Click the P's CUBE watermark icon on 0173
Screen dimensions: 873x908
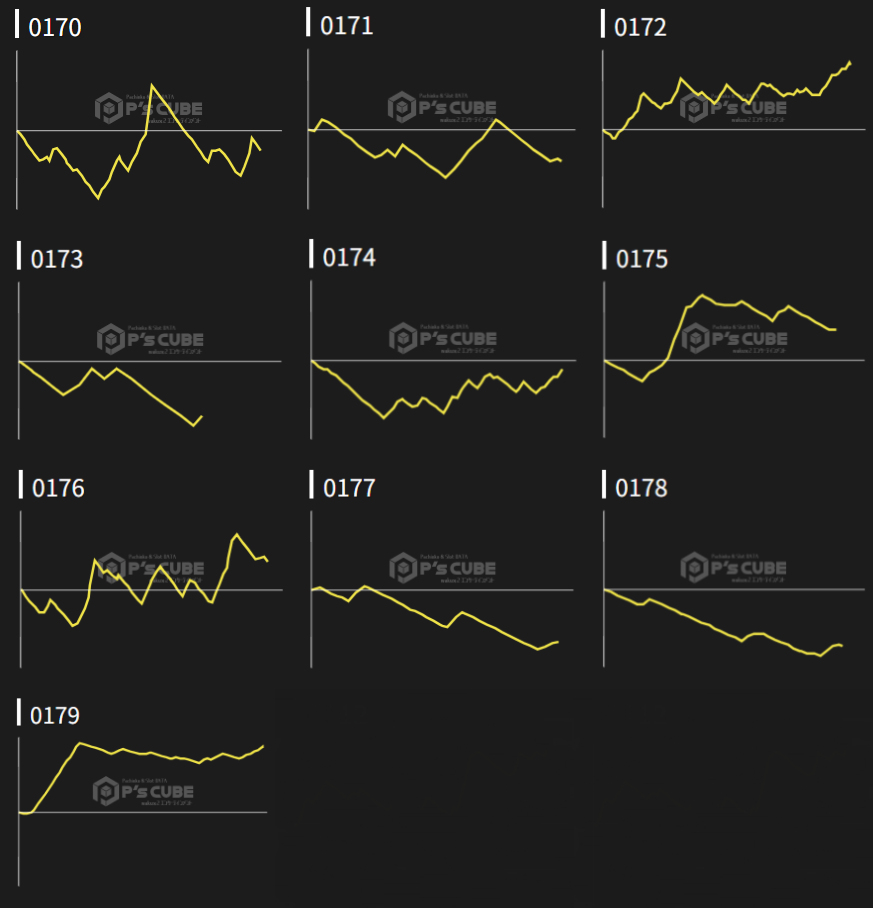(110, 339)
